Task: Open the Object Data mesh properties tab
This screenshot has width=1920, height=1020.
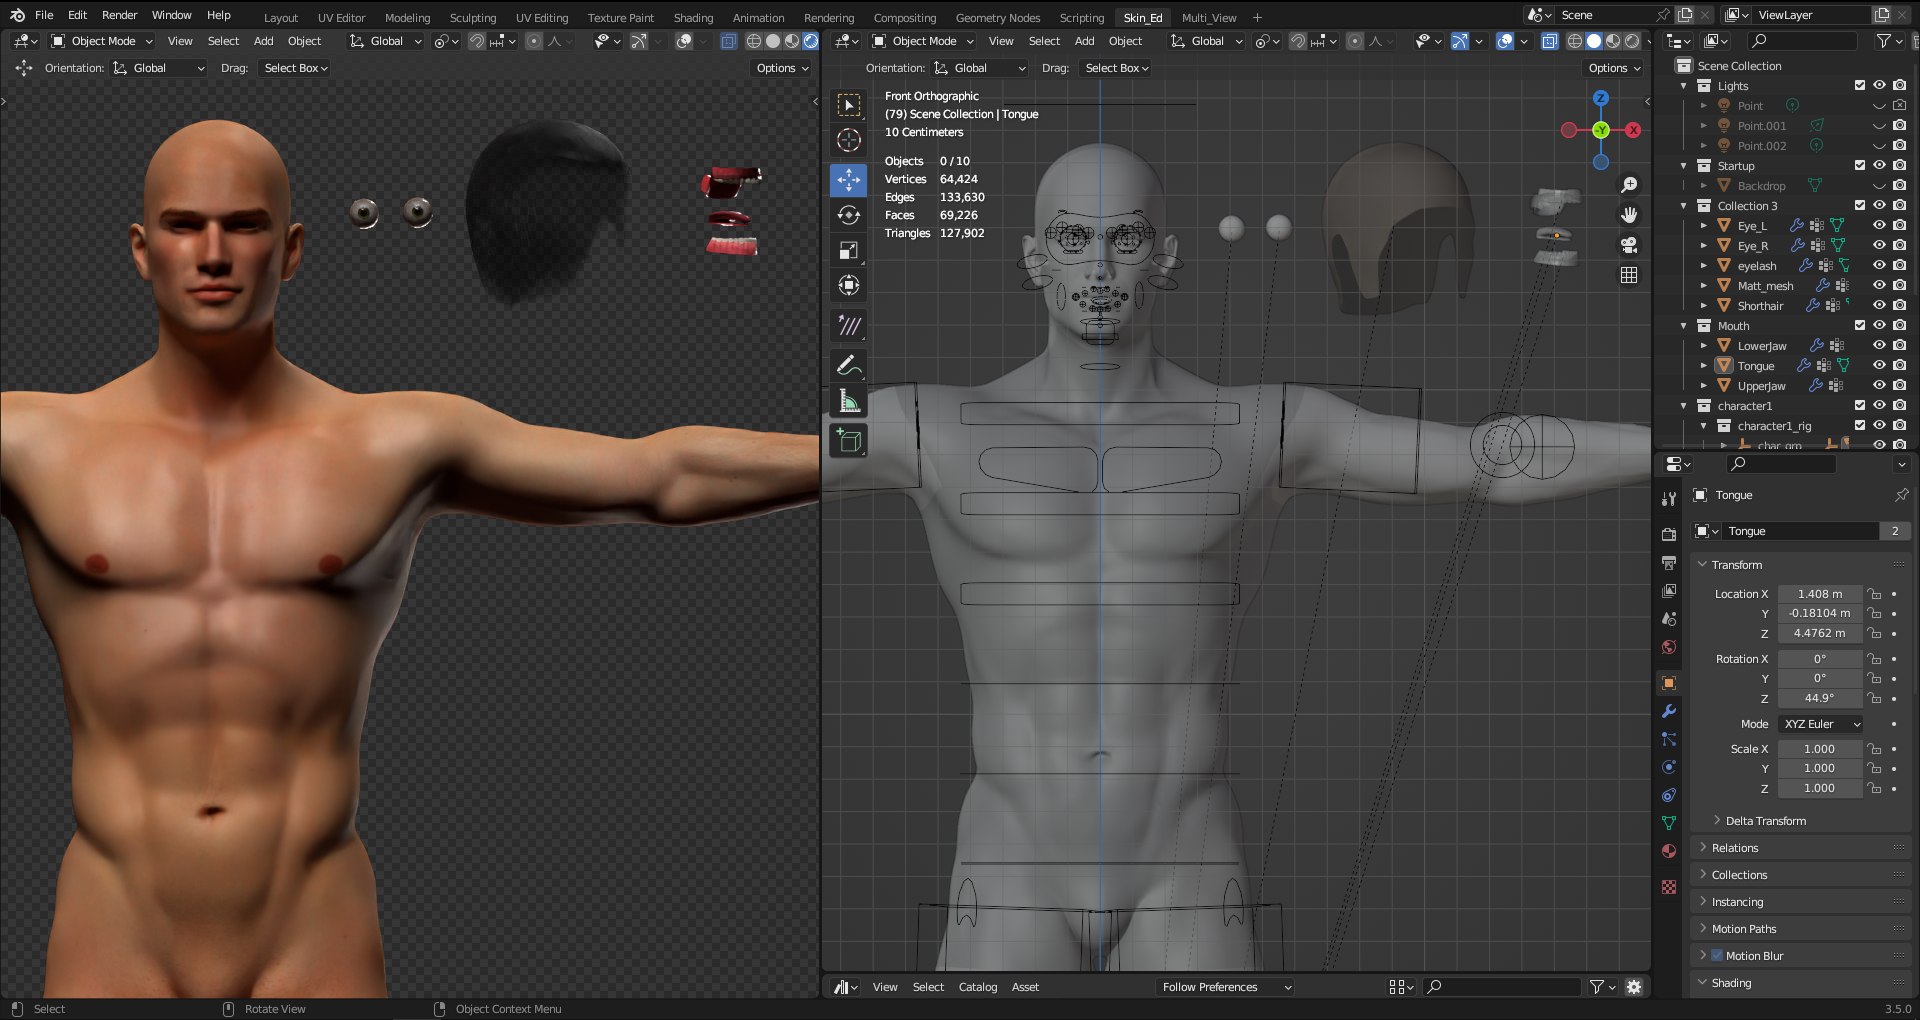Action: tap(1668, 823)
